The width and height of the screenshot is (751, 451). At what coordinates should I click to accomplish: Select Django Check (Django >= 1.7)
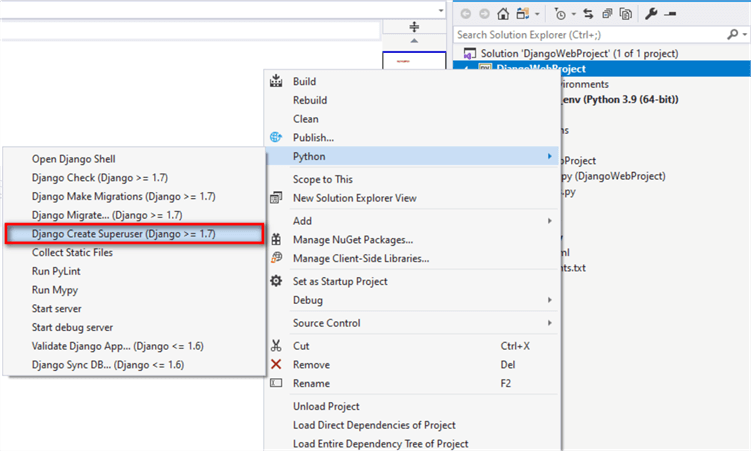coord(100,177)
